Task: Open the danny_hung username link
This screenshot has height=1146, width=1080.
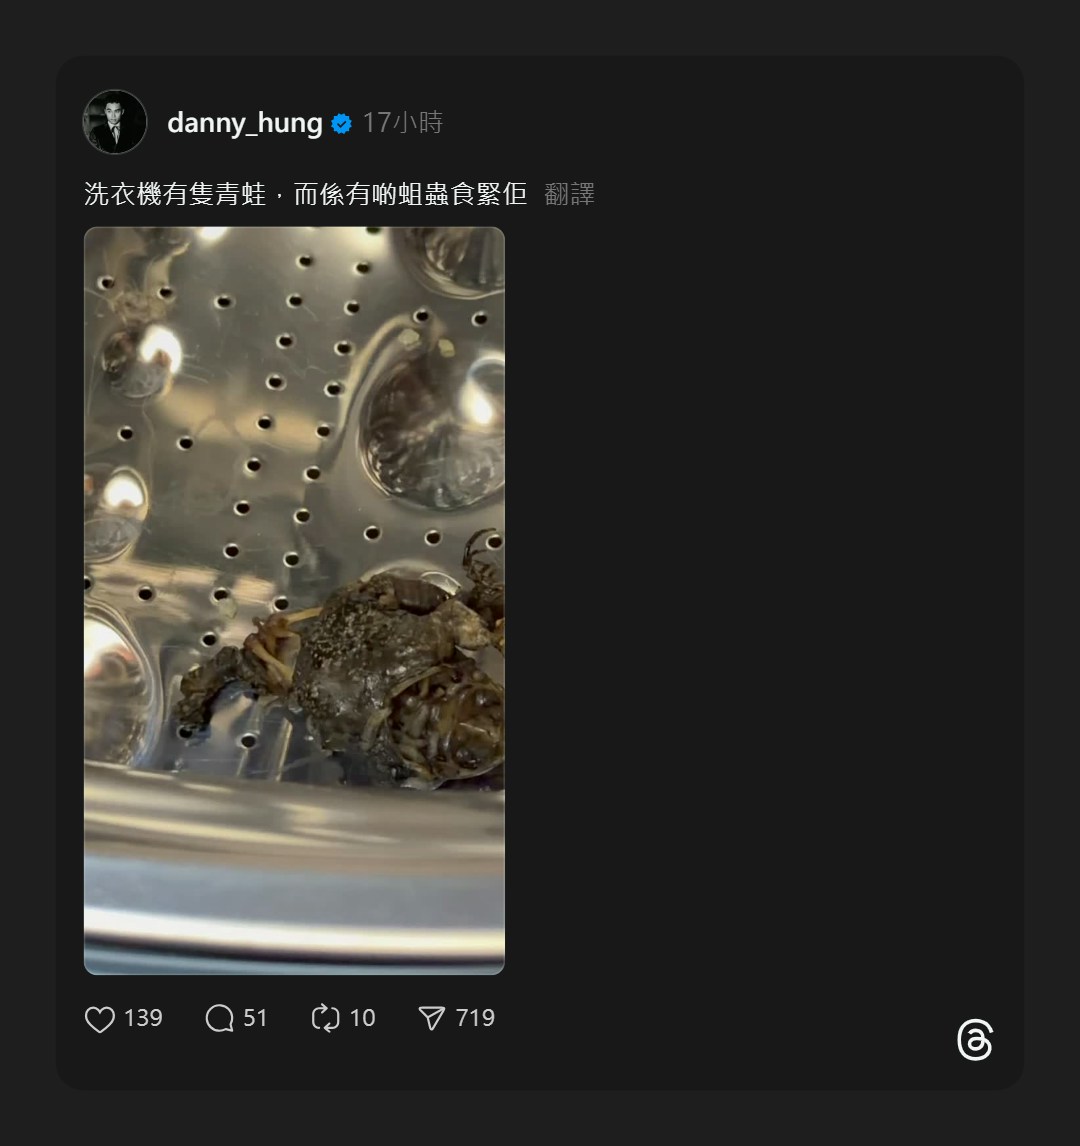Action: 244,123
